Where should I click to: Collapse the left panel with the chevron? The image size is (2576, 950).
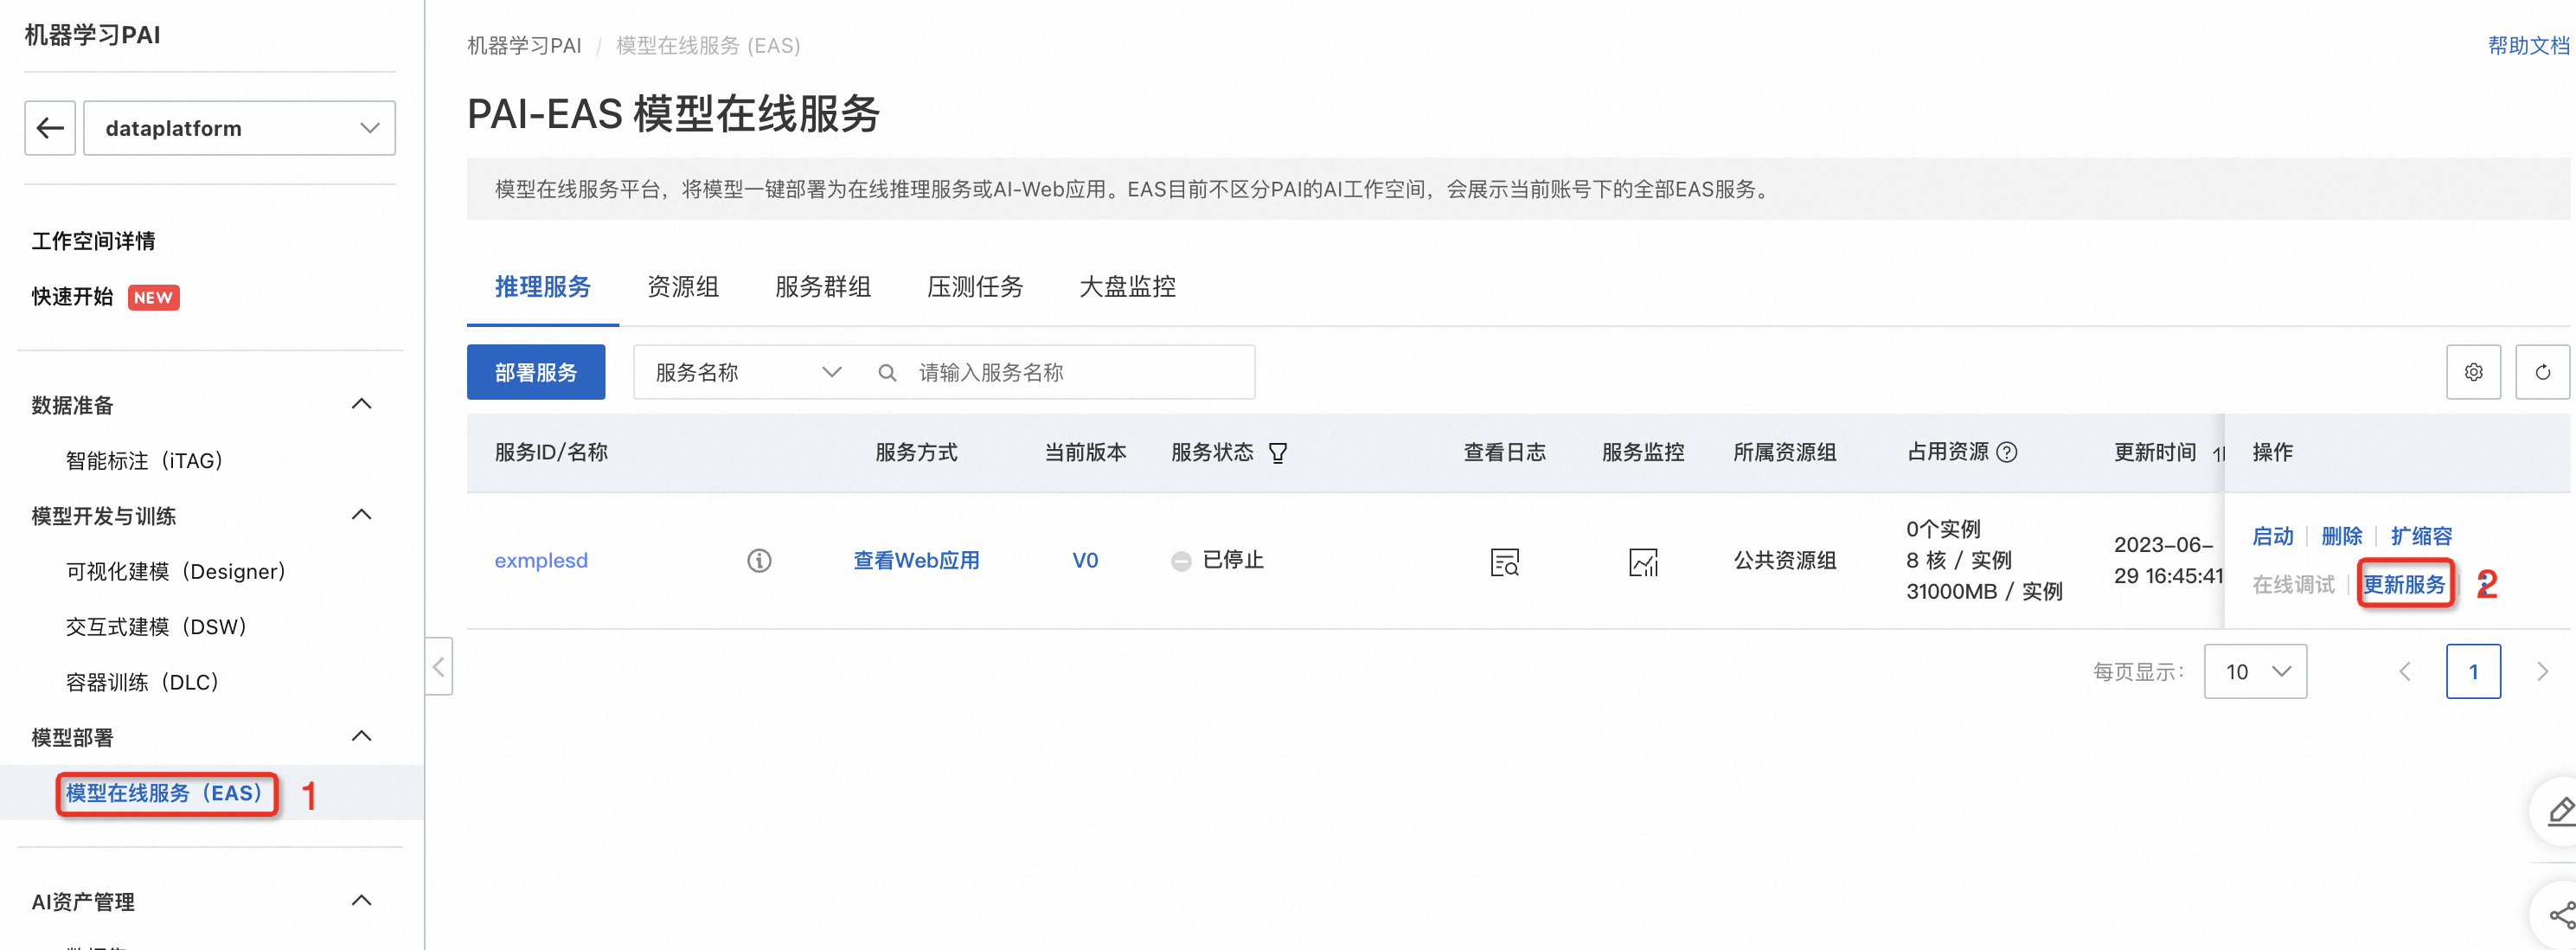tap(438, 668)
